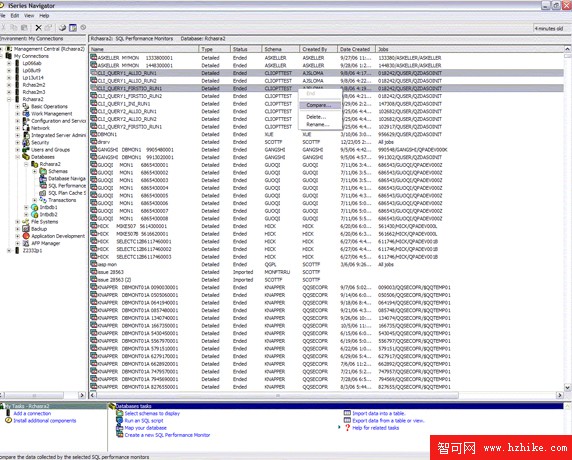Click the Backup tree icon
Viewport: 572px width, 460px height.
[x=26, y=229]
